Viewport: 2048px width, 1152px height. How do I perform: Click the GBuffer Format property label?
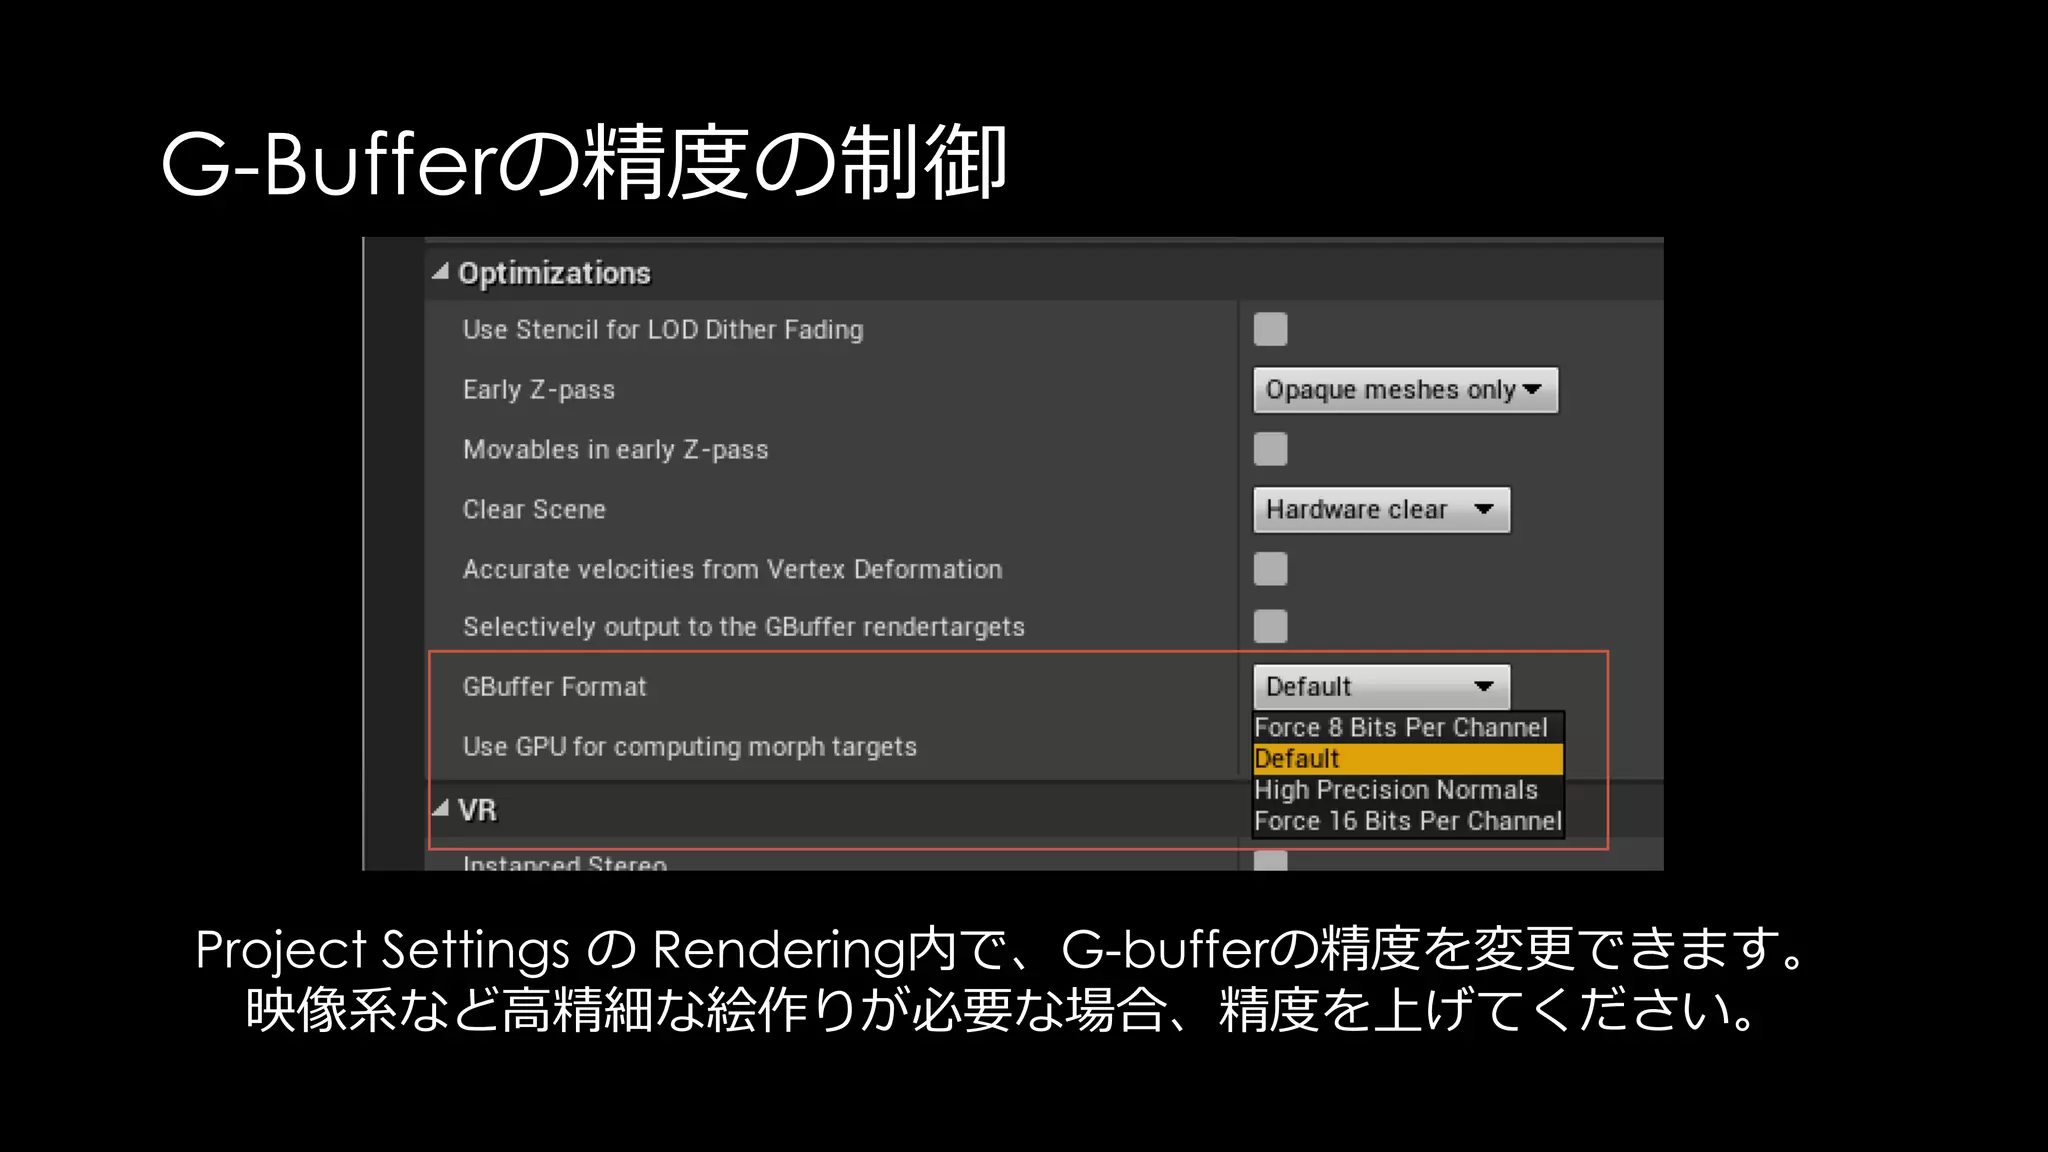(554, 687)
